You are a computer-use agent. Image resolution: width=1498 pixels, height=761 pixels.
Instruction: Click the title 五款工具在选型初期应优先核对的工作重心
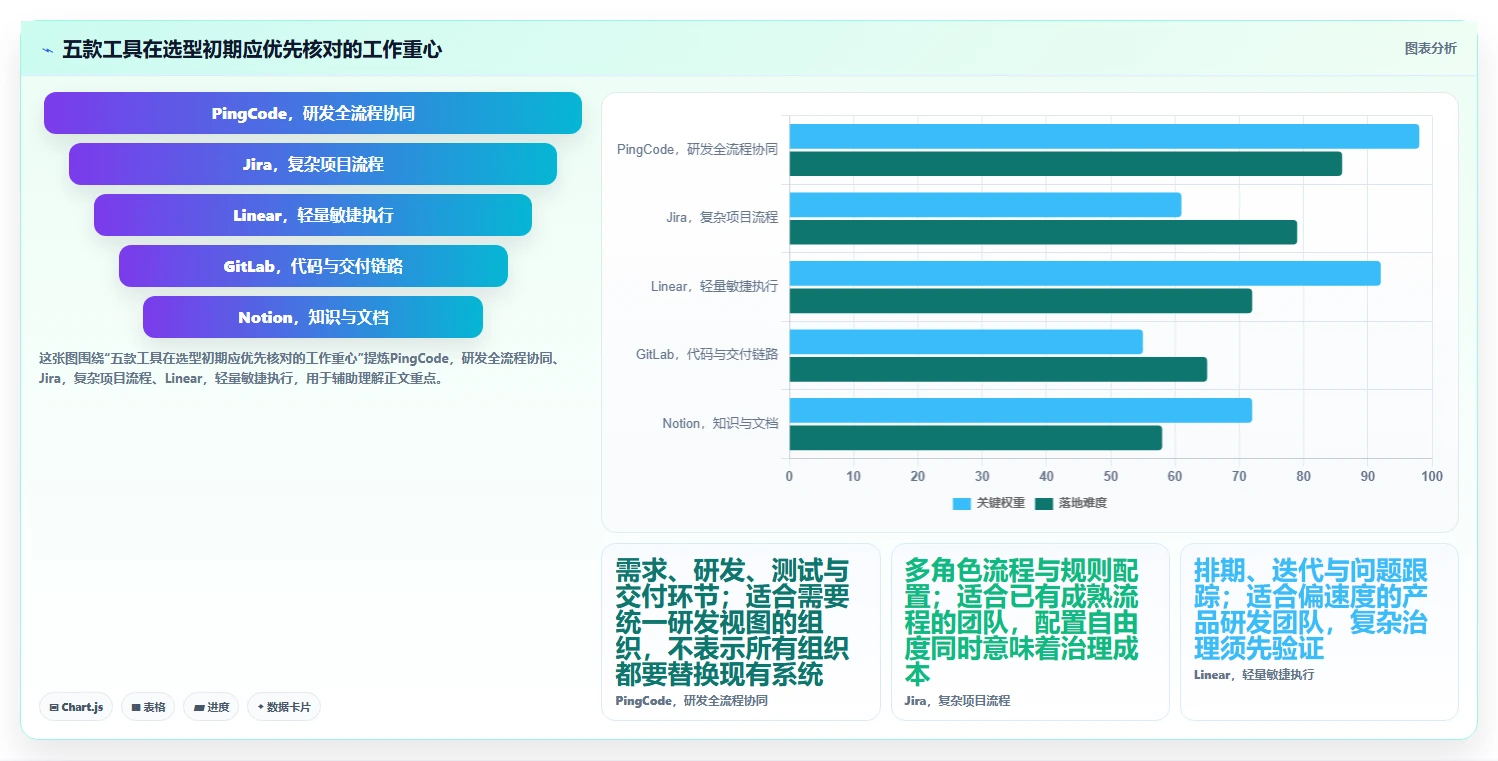point(252,49)
